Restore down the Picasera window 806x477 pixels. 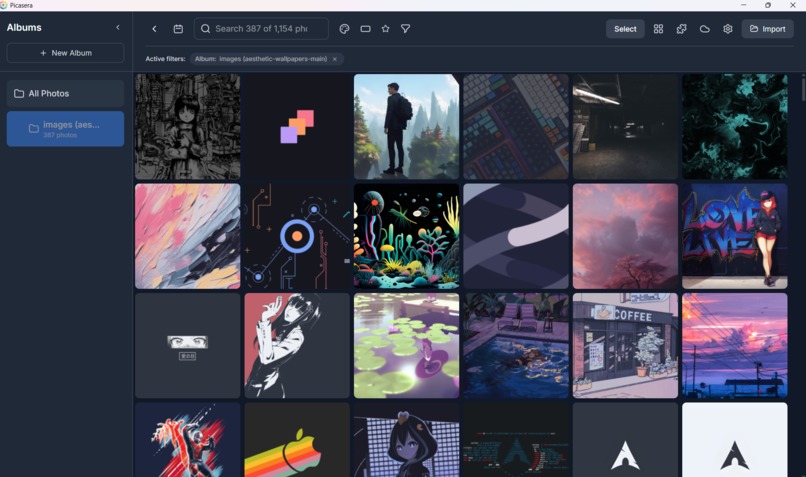(768, 5)
